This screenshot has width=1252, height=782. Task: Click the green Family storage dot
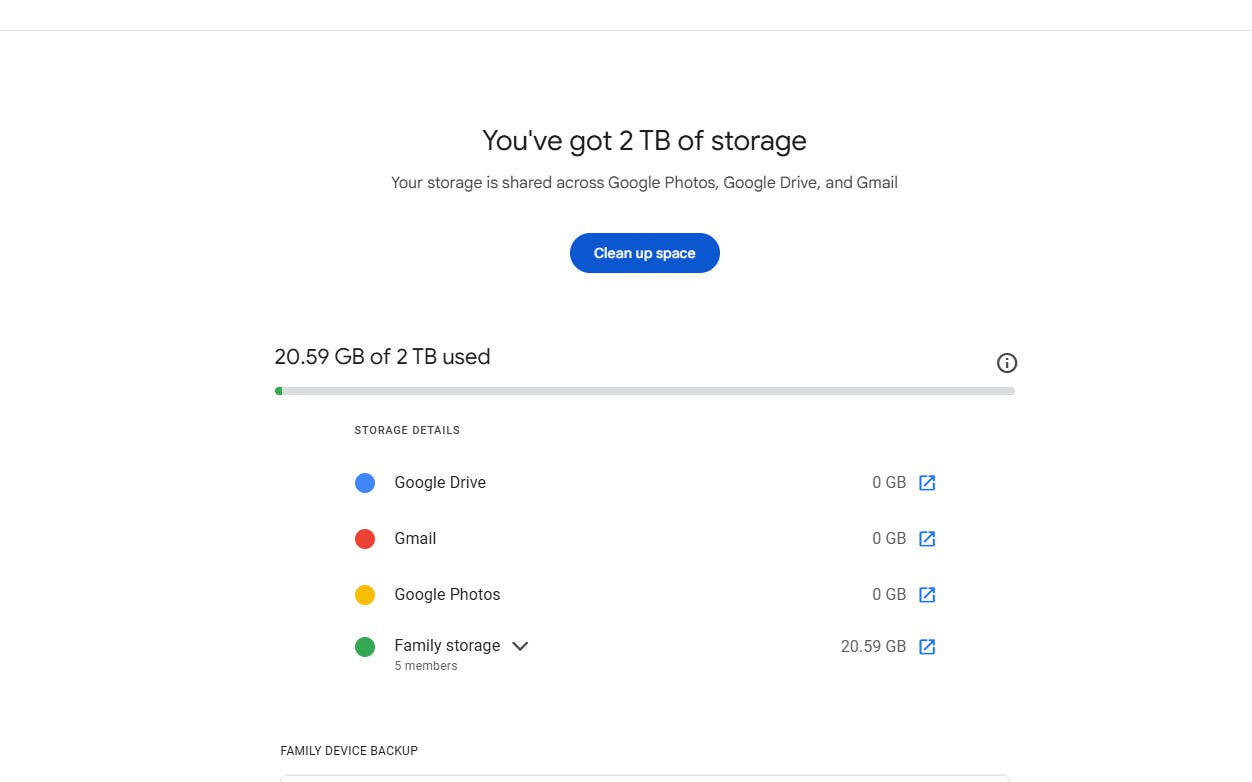pos(365,647)
